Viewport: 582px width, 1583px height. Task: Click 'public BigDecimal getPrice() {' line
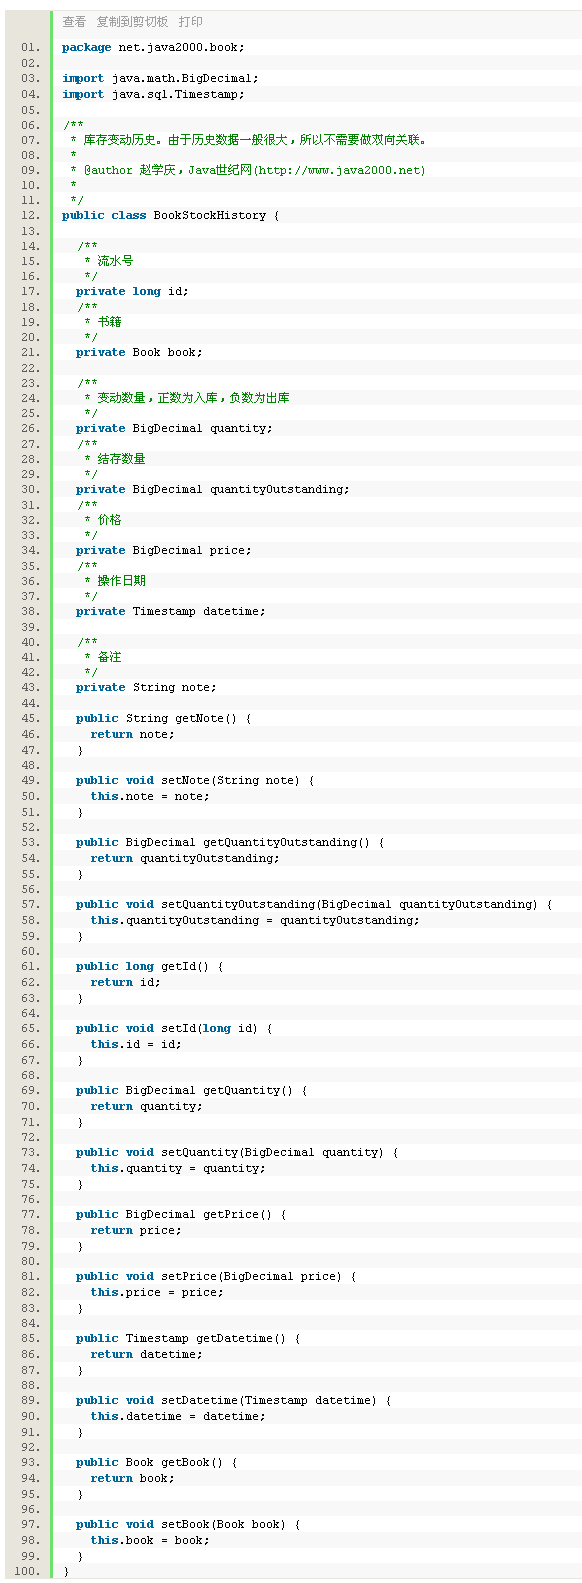pos(181,1214)
